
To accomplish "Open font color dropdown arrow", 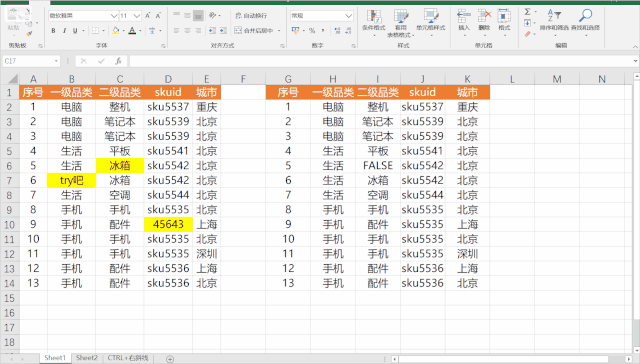I will (x=140, y=31).
